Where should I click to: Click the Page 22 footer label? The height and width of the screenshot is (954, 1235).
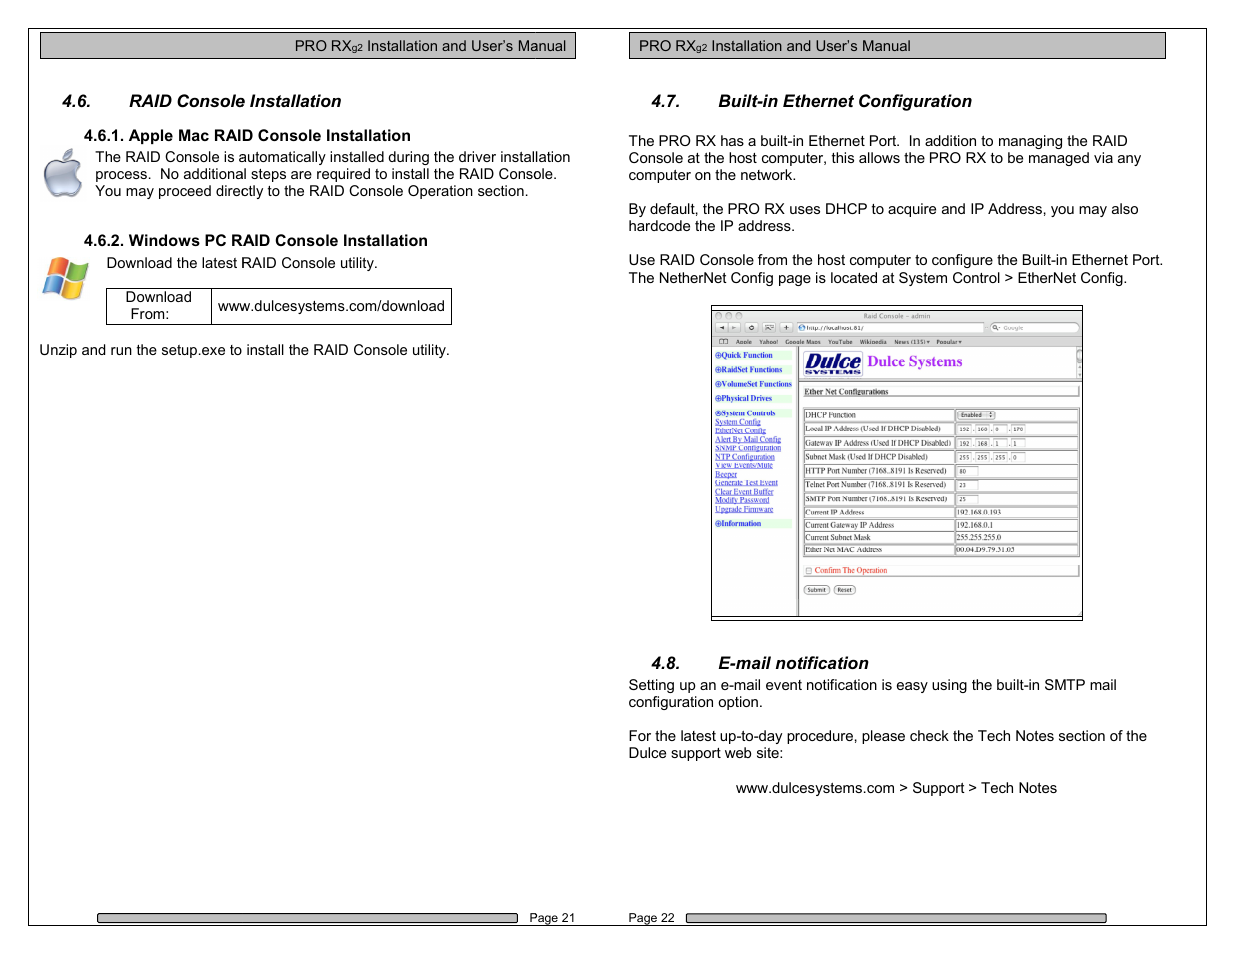(651, 918)
